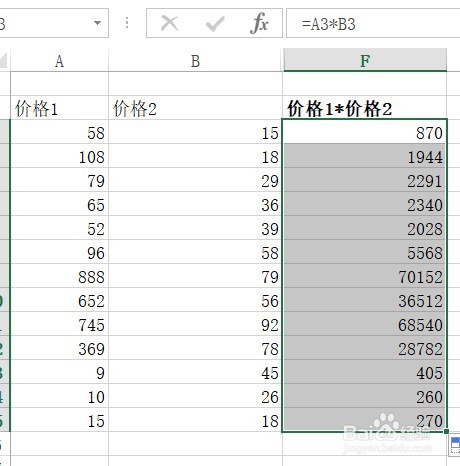
Task: Open the Insert Function fx dialog
Action: point(259,23)
